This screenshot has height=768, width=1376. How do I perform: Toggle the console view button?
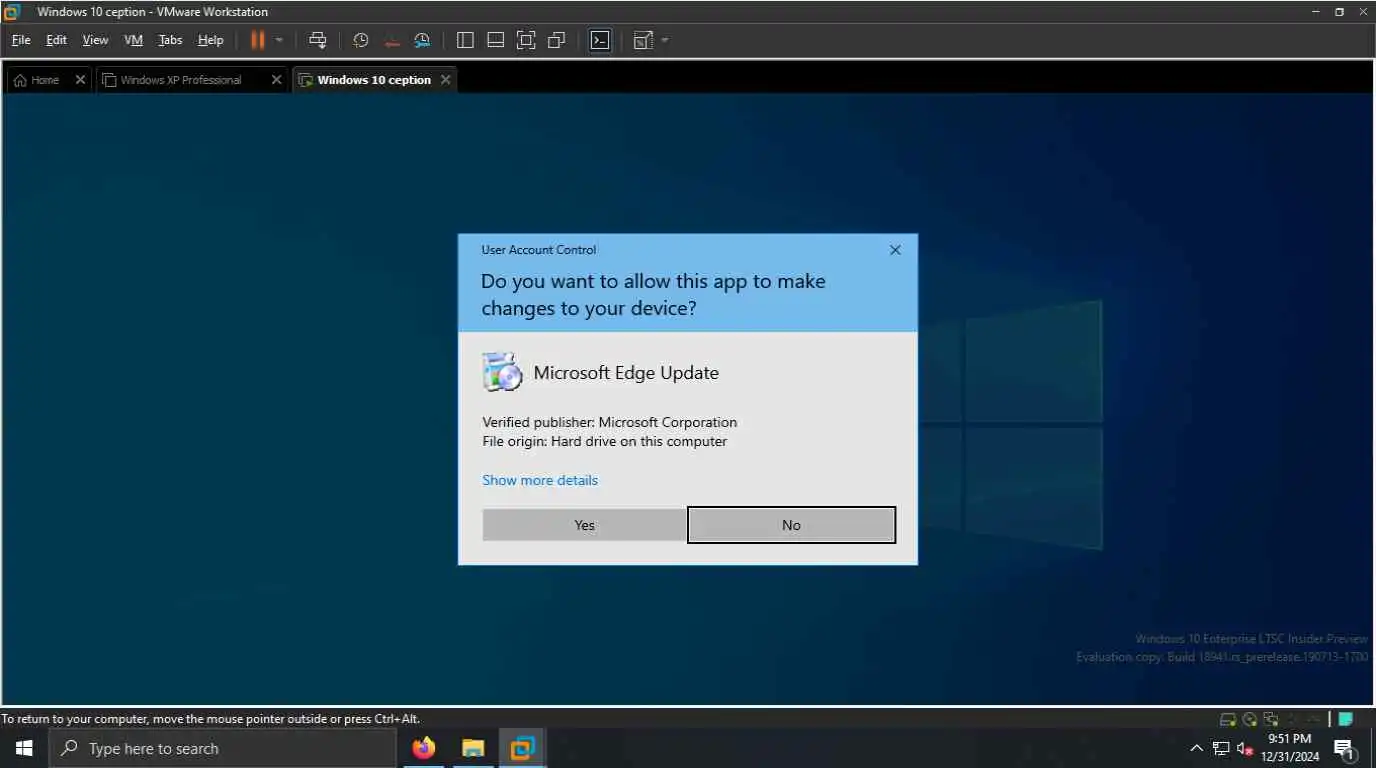(600, 40)
